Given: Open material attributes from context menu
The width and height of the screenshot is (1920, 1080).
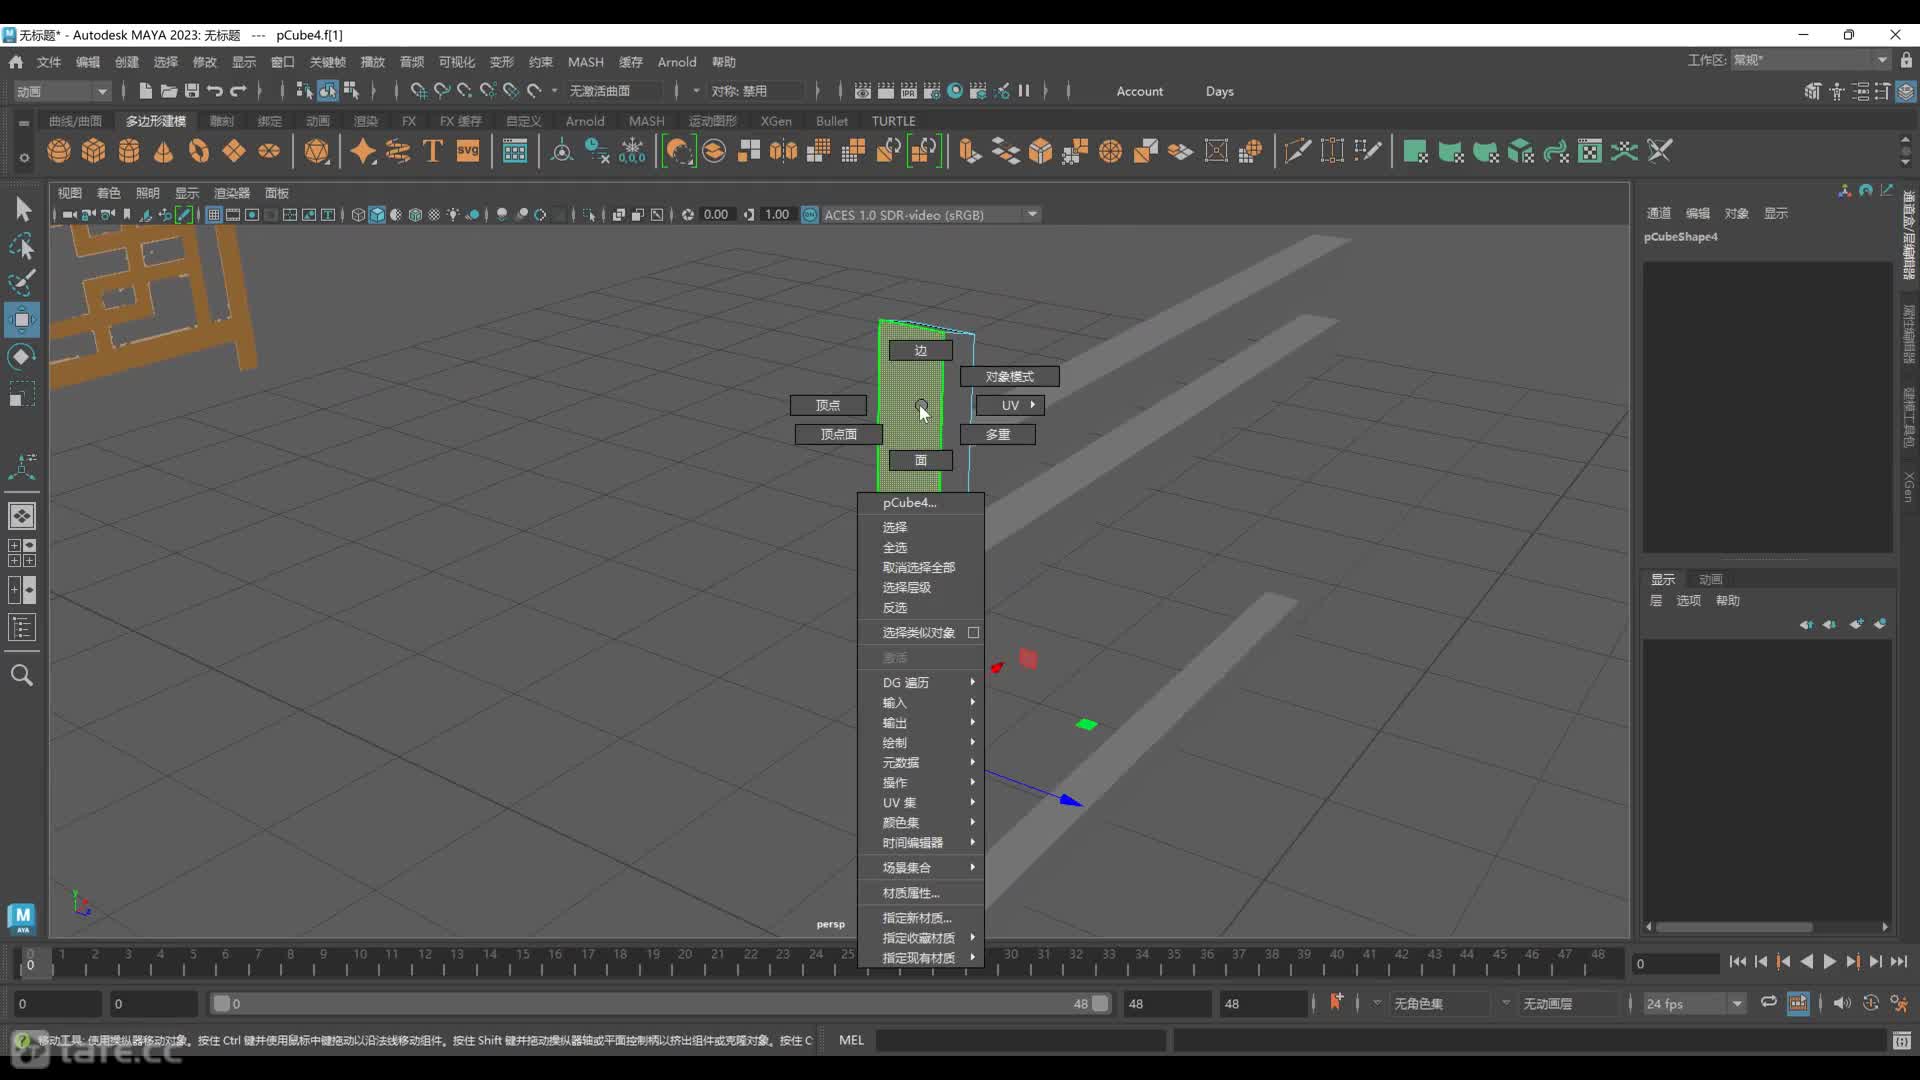Looking at the screenshot, I should (x=910, y=893).
